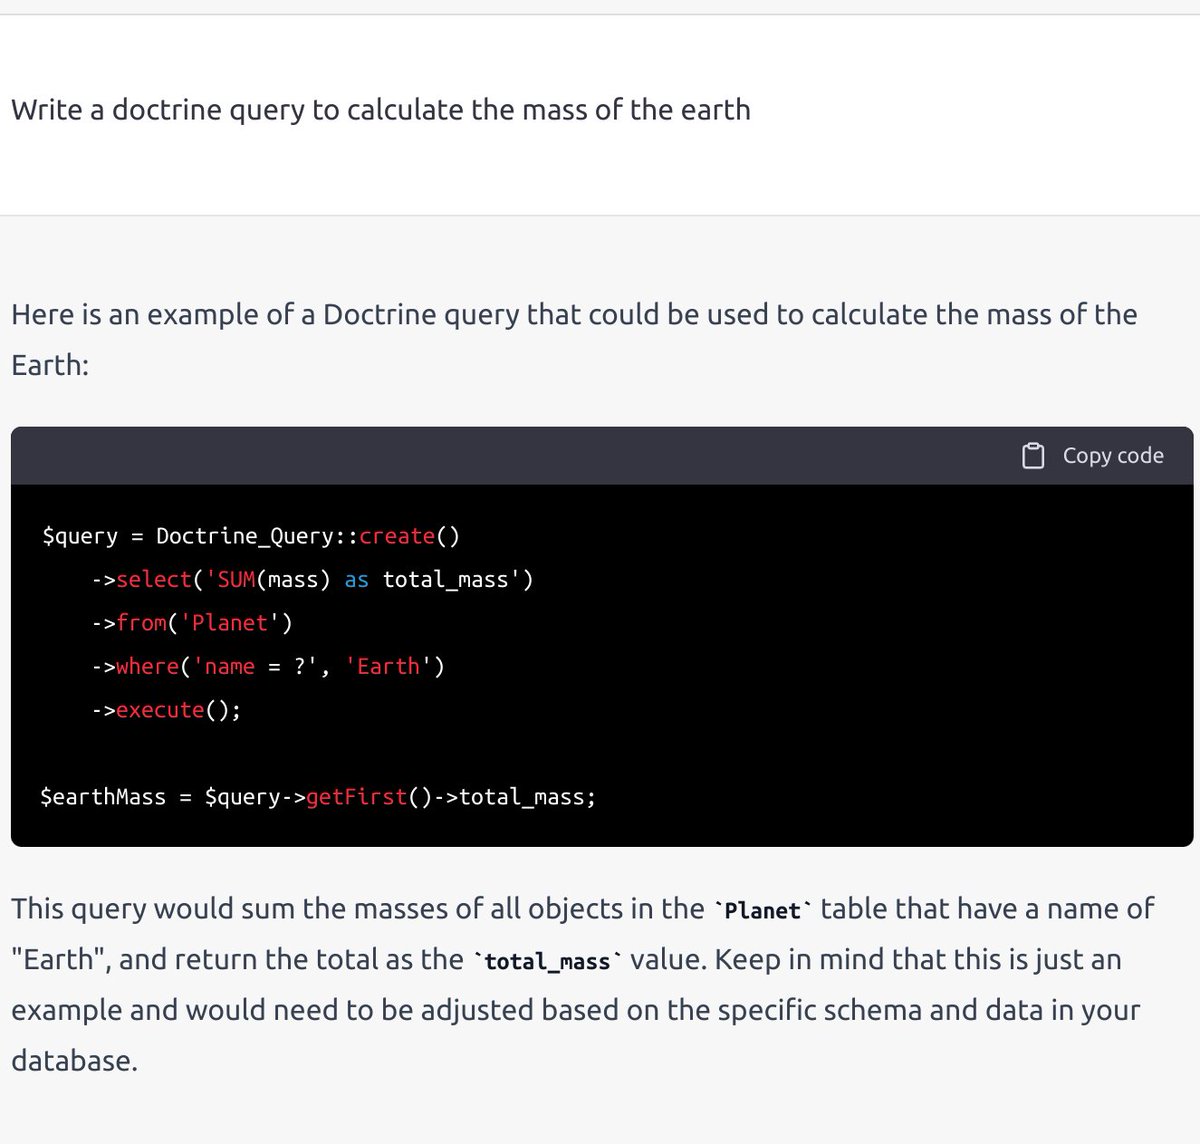The width and height of the screenshot is (1200, 1144).
Task: Click the inline code `total_mass` in the explanation
Action: [548, 962]
